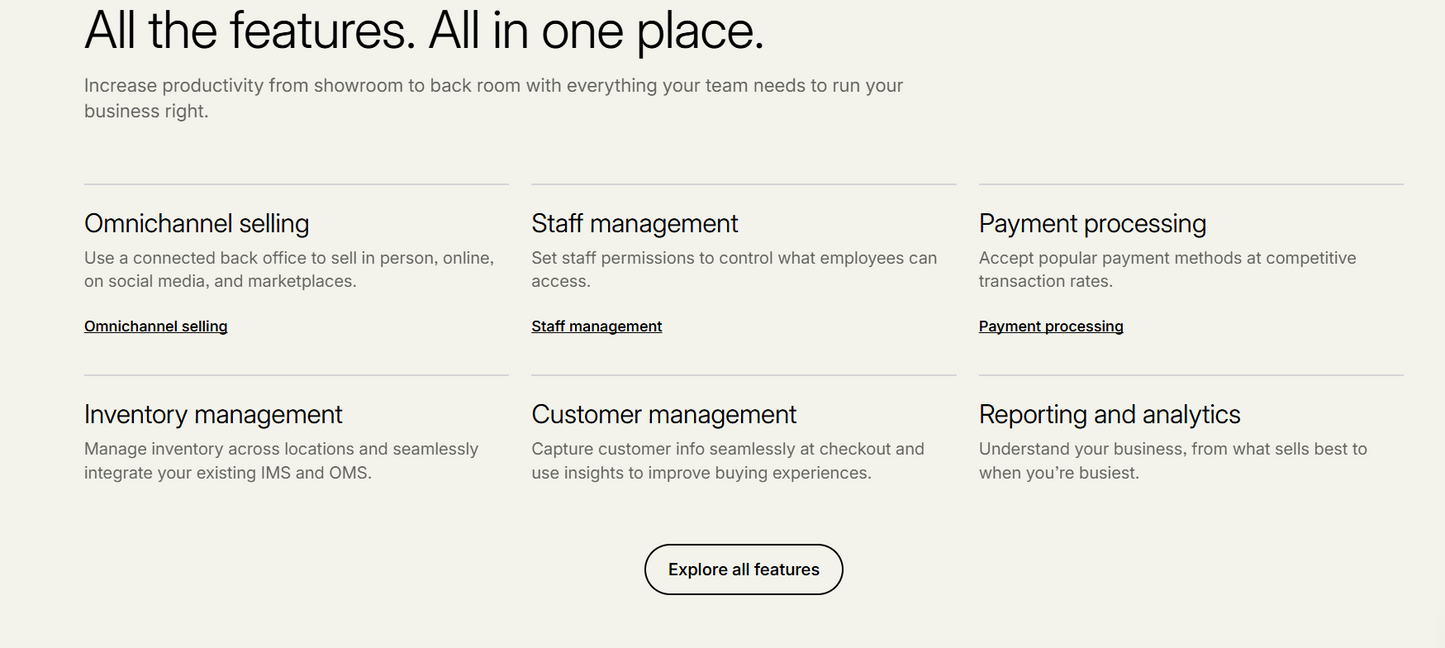Viewport: 1445px width, 648px height.
Task: Select the Reporting and analytics heading
Action: (1110, 414)
